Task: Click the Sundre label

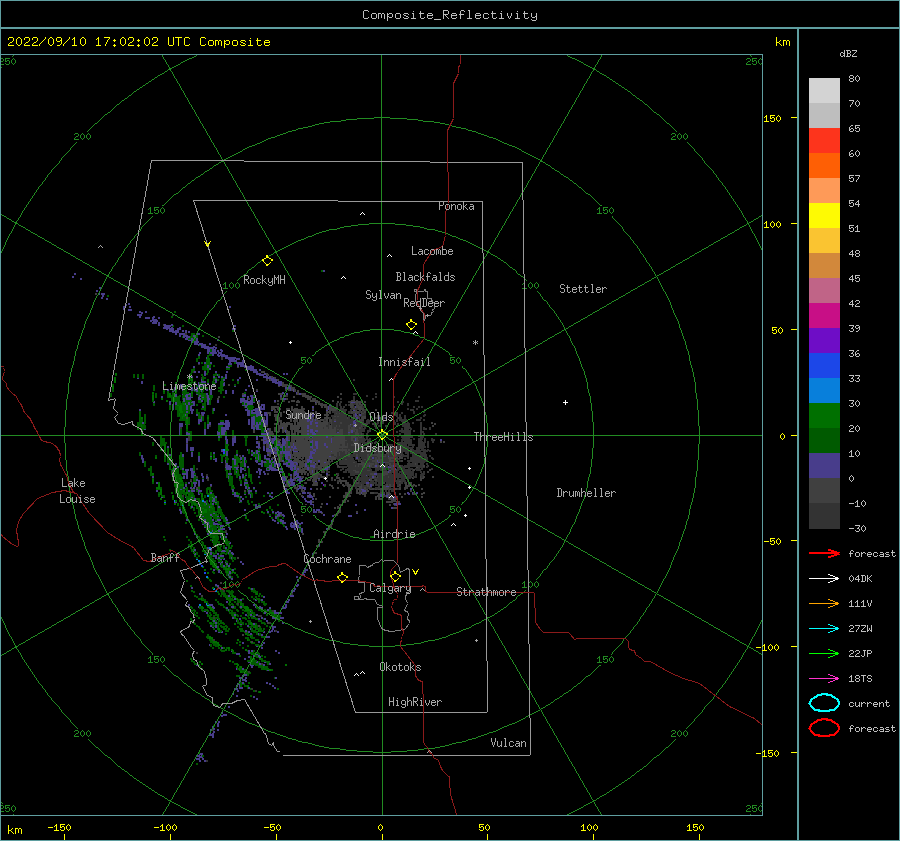Action: point(303,414)
